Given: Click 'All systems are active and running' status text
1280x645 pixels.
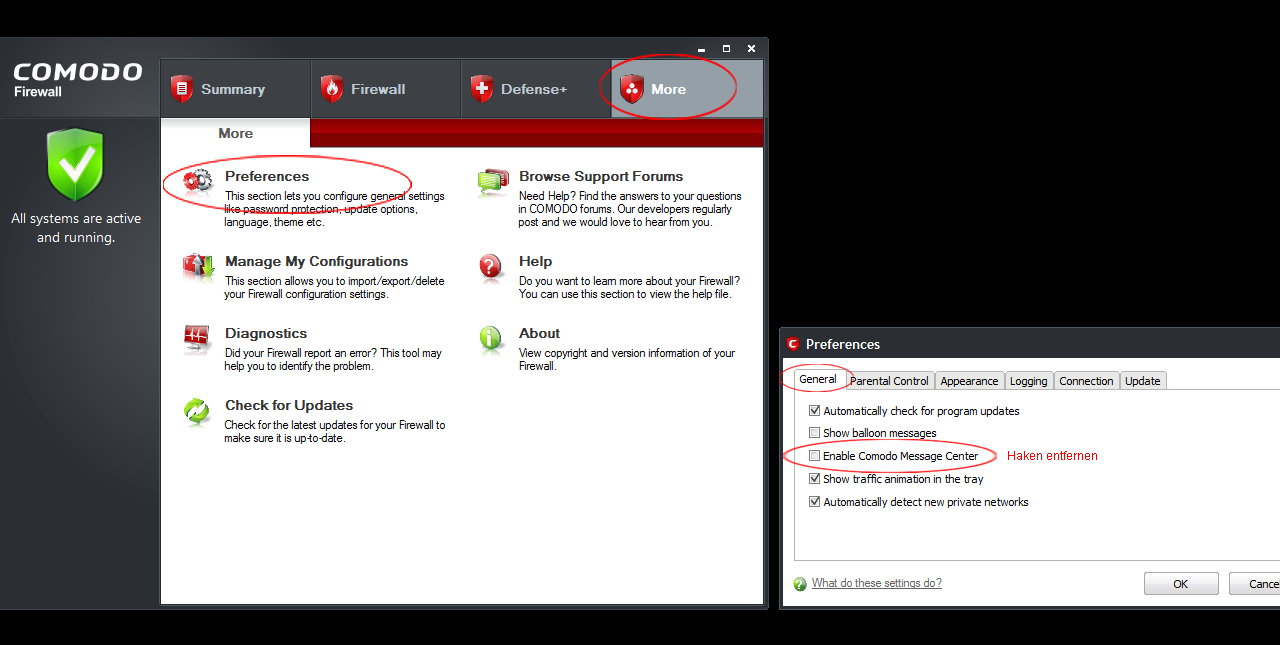Looking at the screenshot, I should [x=76, y=228].
